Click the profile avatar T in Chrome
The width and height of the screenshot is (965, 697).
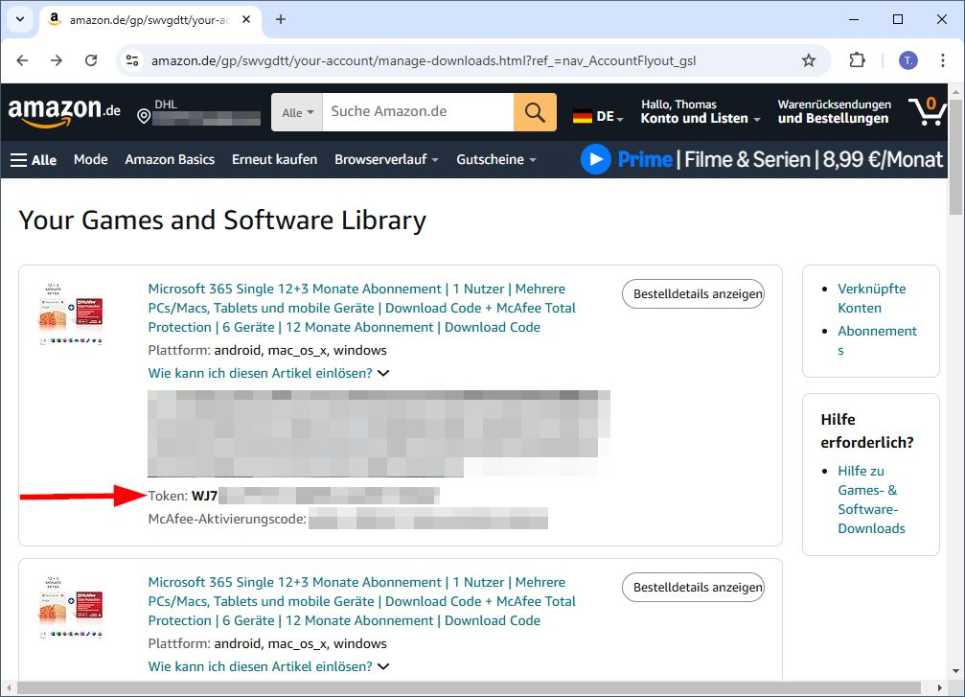(x=907, y=60)
